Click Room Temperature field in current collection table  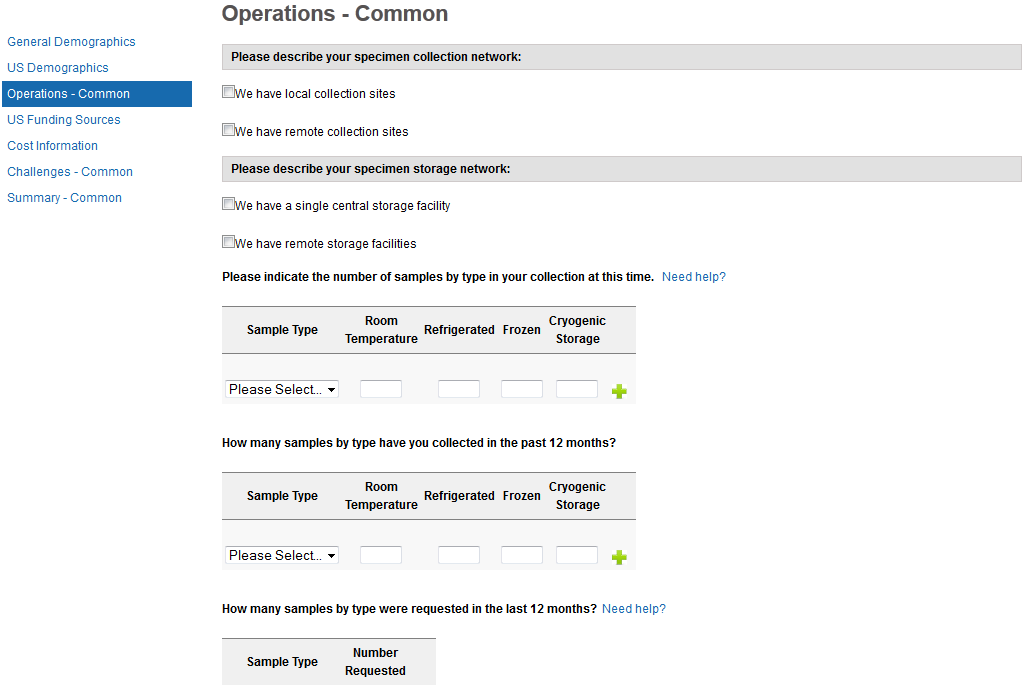381,389
